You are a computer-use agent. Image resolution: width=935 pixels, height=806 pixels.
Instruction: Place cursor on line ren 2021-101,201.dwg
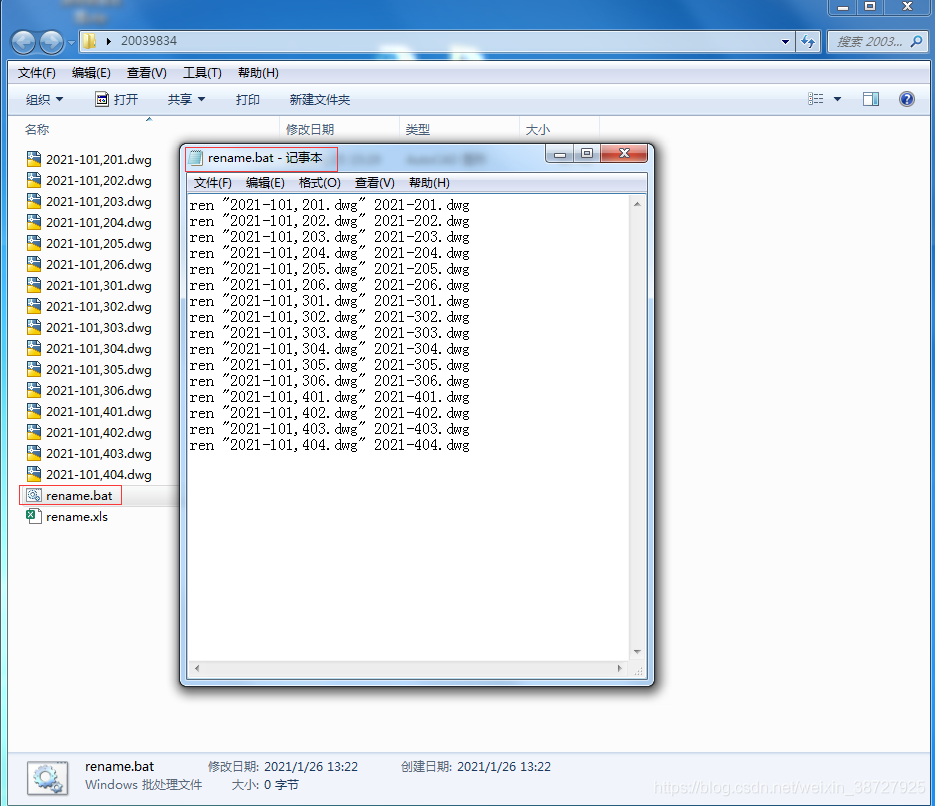[x=329, y=205]
